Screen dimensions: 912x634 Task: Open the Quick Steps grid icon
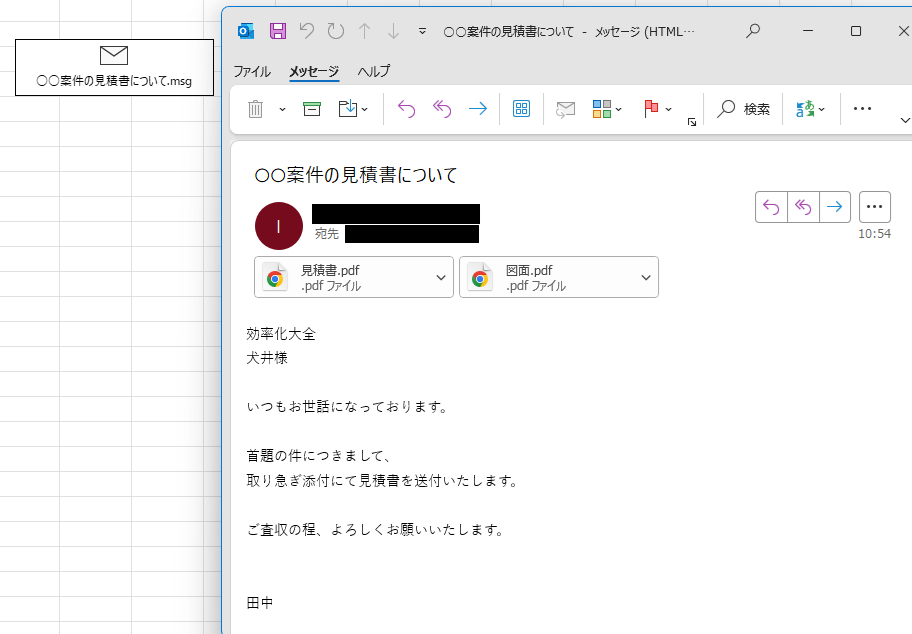pyautogui.click(x=521, y=109)
